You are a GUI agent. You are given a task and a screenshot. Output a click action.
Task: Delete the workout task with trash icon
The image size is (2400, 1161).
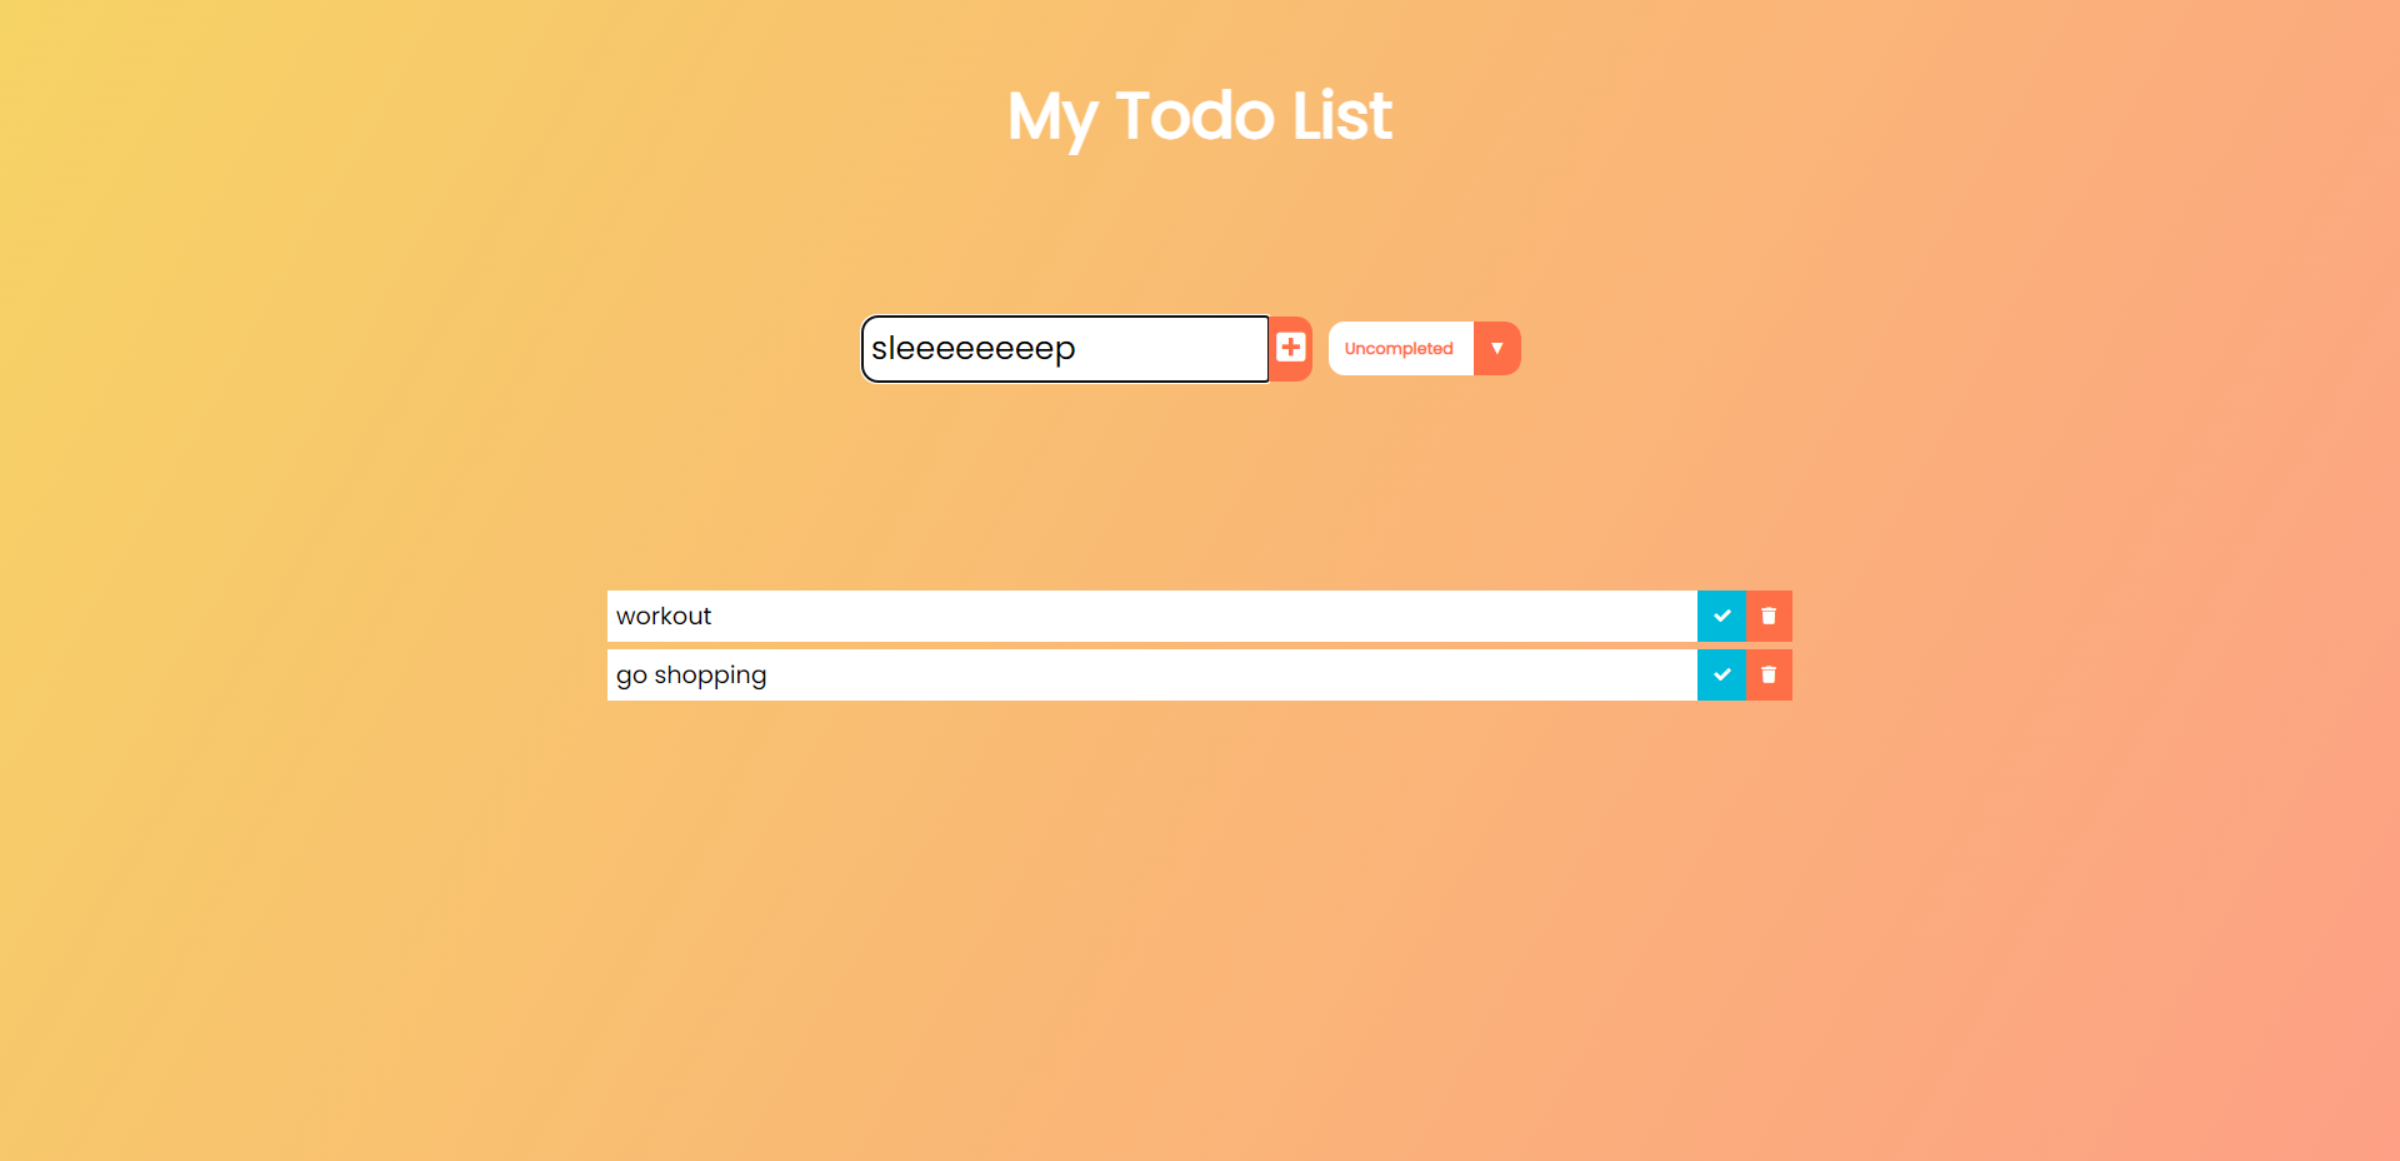pyautogui.click(x=1768, y=616)
